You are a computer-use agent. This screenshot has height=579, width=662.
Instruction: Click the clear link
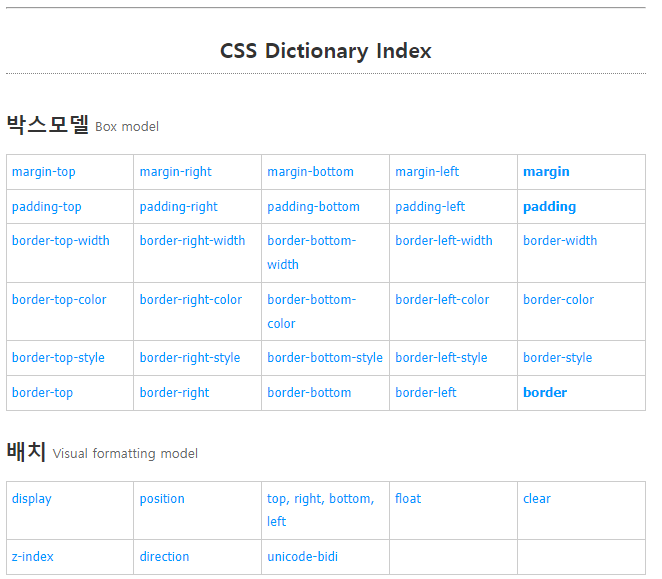tap(537, 499)
